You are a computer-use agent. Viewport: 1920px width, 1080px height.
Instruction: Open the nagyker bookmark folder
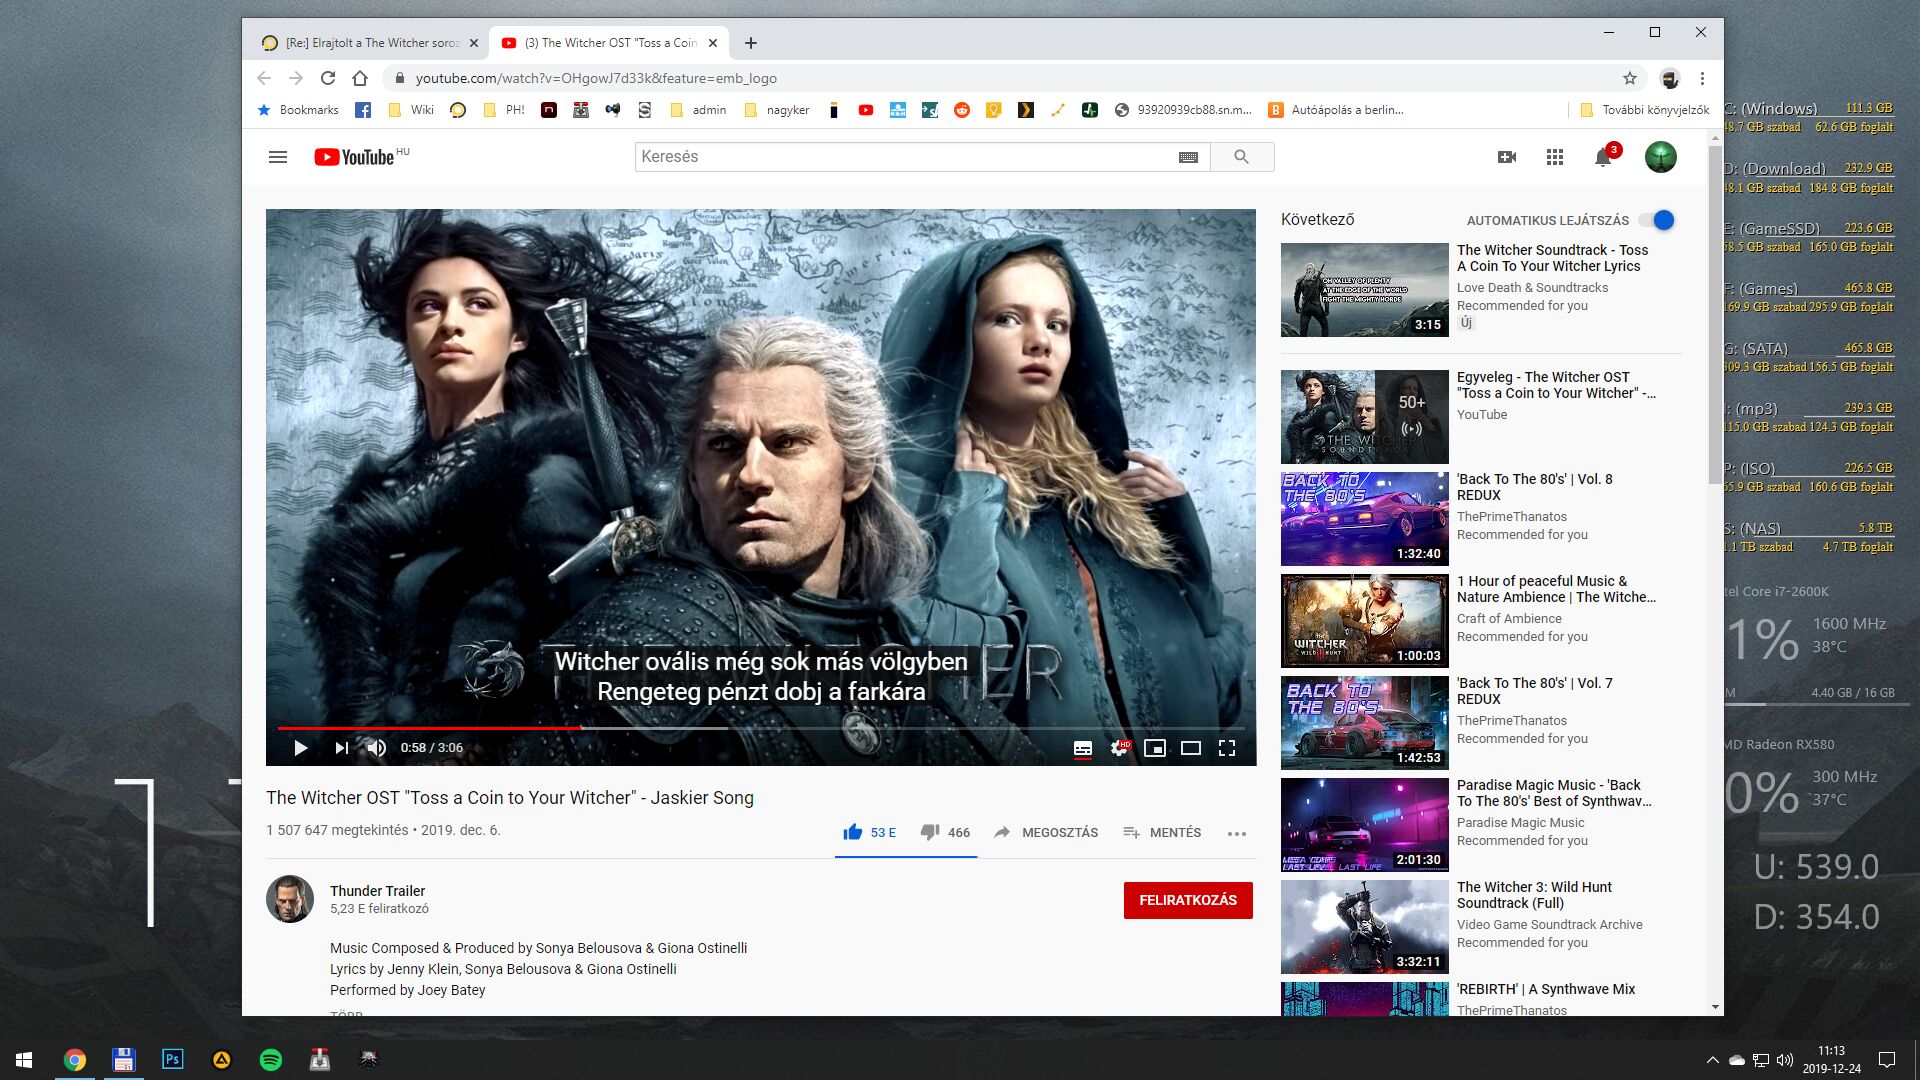click(x=777, y=110)
